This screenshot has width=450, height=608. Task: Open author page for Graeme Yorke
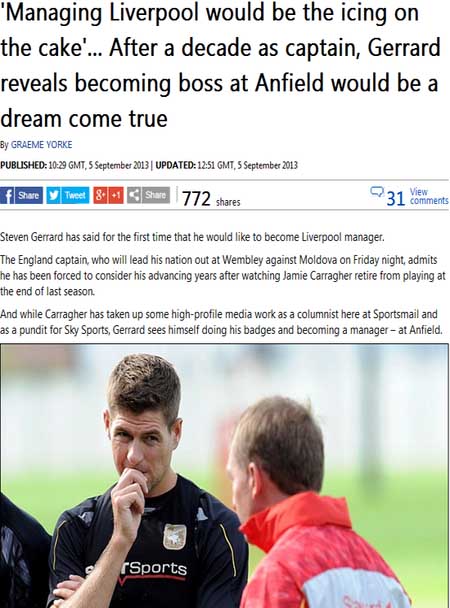click(41, 145)
